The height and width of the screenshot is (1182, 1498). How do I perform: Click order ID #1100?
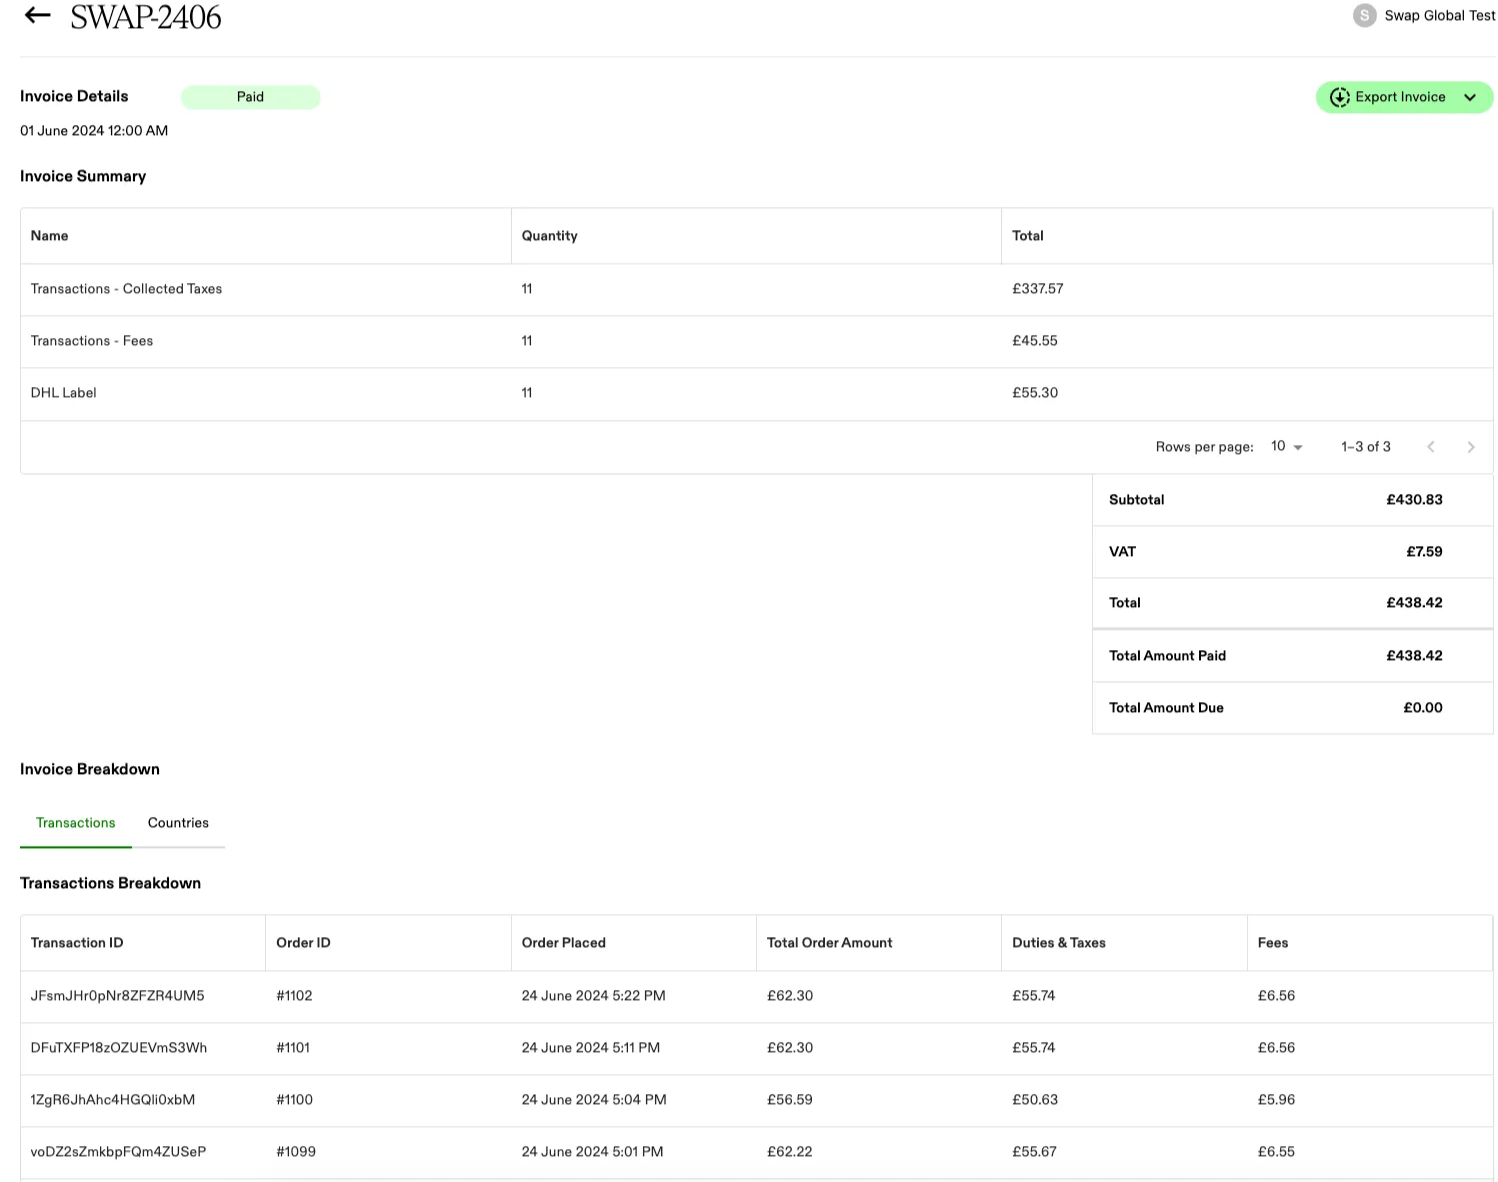click(294, 1100)
